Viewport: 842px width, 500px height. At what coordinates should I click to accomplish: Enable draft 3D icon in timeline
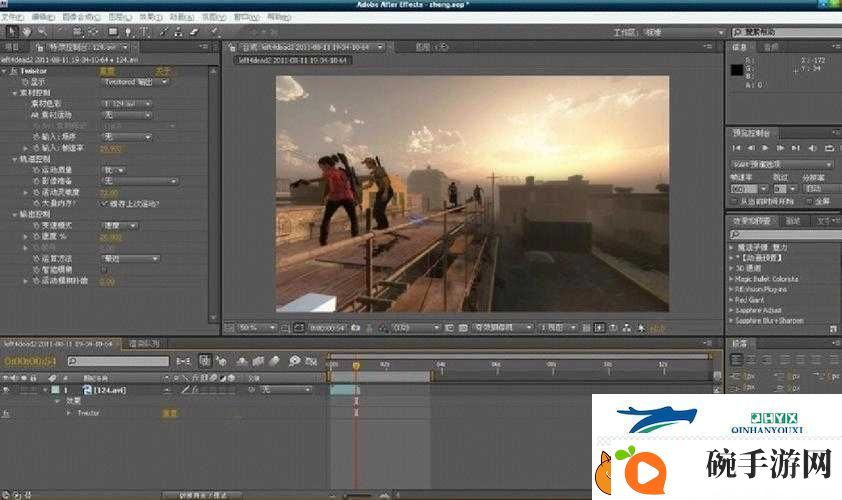(221, 361)
